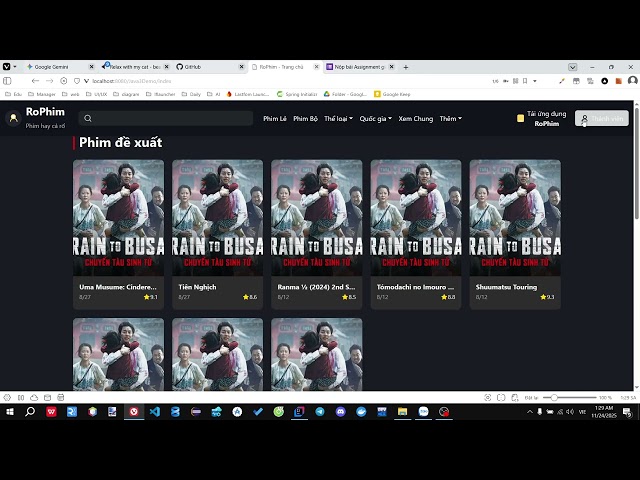This screenshot has height=480, width=640.
Task: Go forward with the browser forward arrow
Action: click(49, 81)
